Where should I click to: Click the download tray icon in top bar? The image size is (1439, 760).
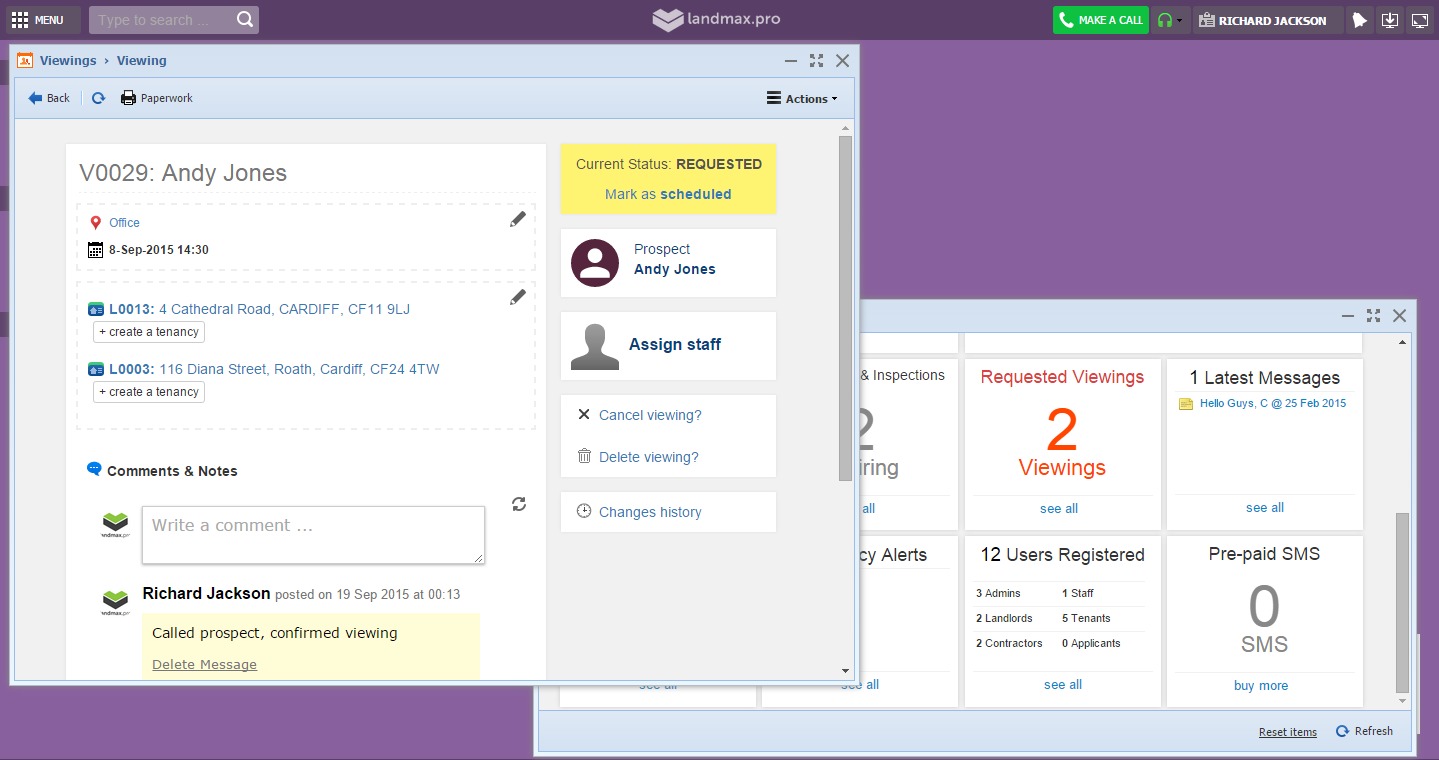(1389, 20)
